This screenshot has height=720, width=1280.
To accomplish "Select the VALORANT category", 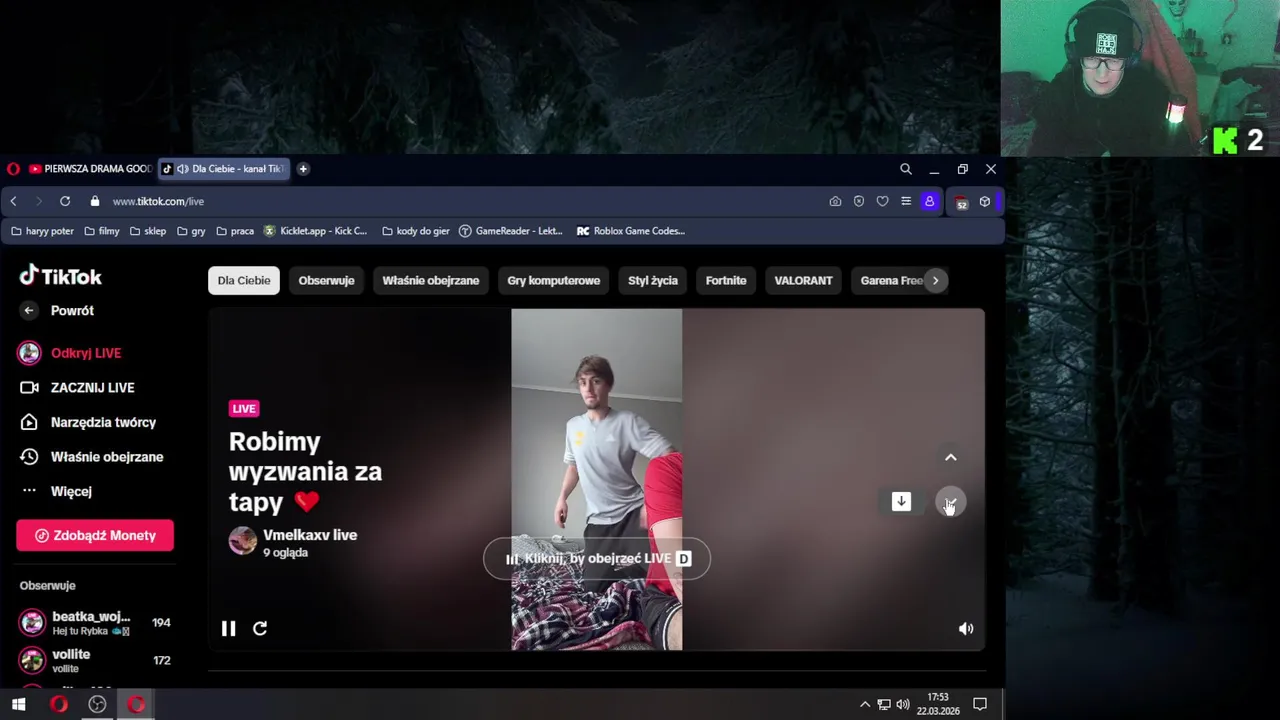I will (x=803, y=280).
